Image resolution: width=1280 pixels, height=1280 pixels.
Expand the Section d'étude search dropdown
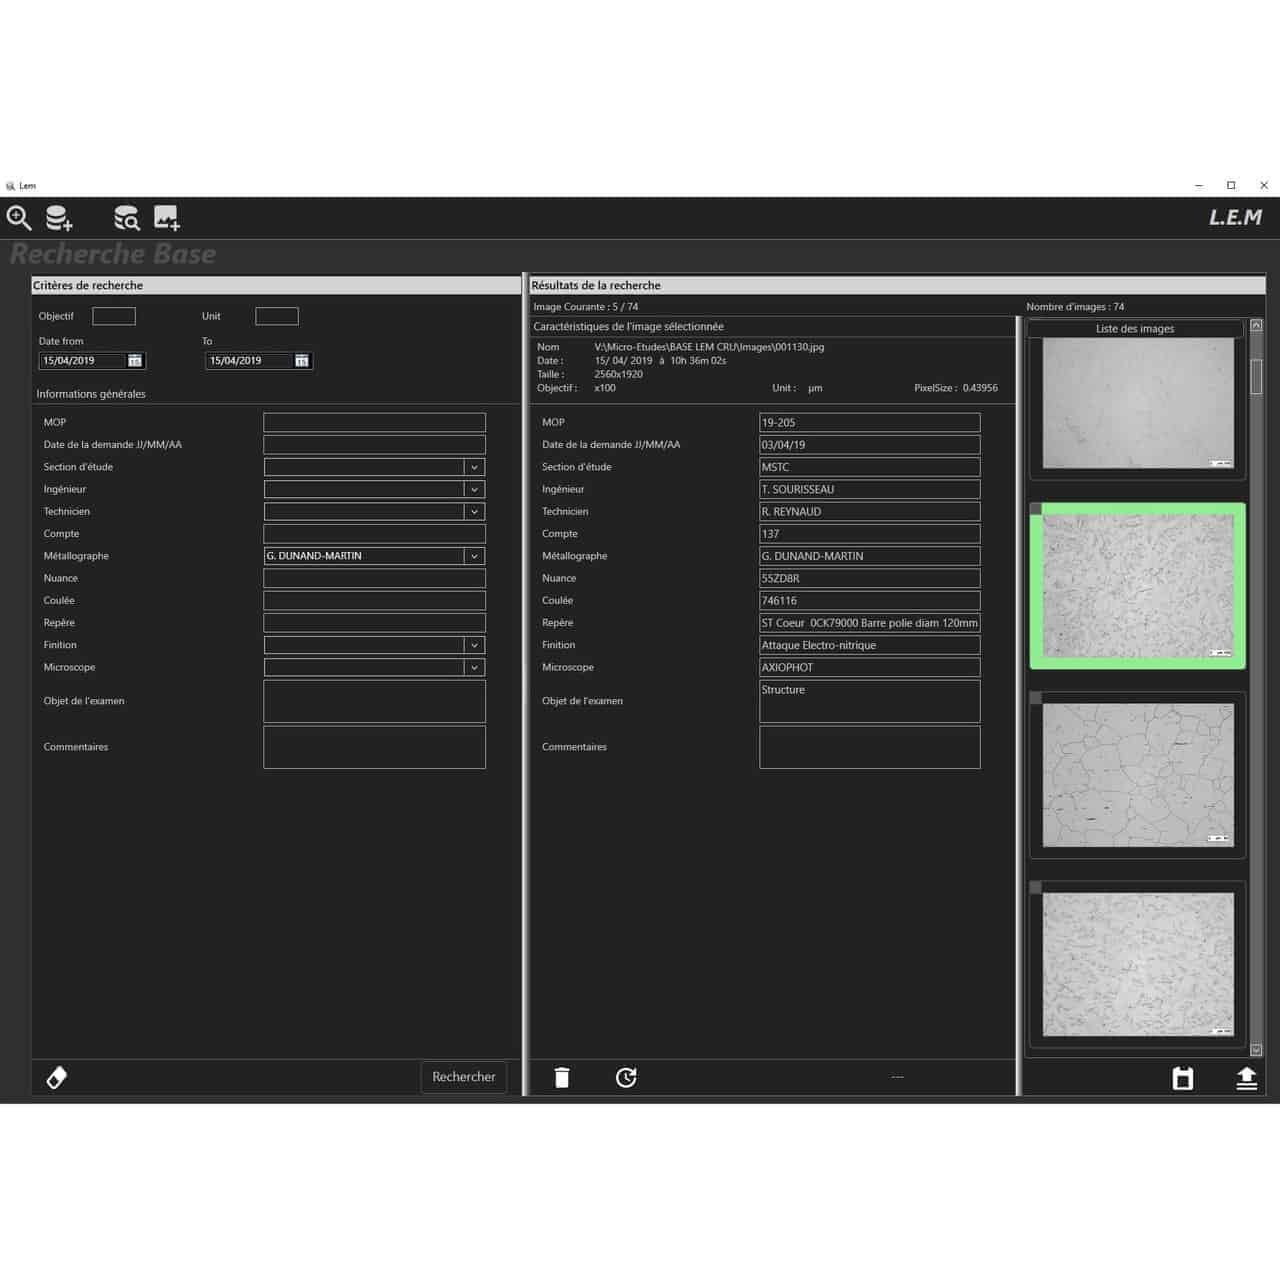[474, 467]
